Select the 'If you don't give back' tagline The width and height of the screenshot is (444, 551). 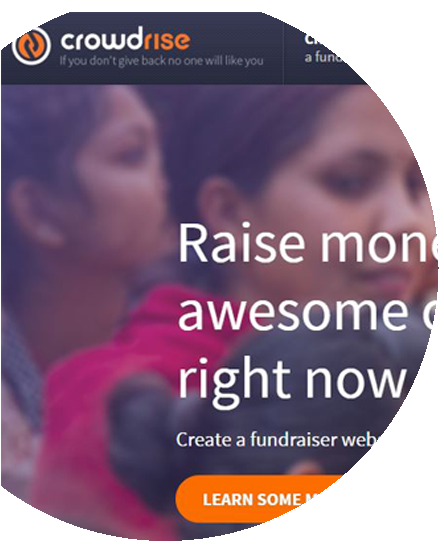click(161, 61)
